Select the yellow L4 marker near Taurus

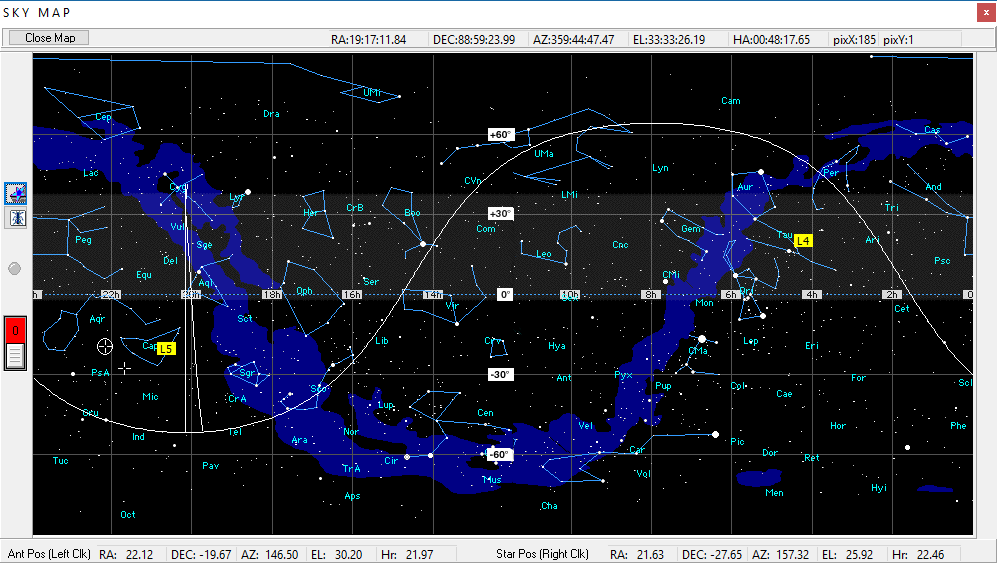[803, 241]
